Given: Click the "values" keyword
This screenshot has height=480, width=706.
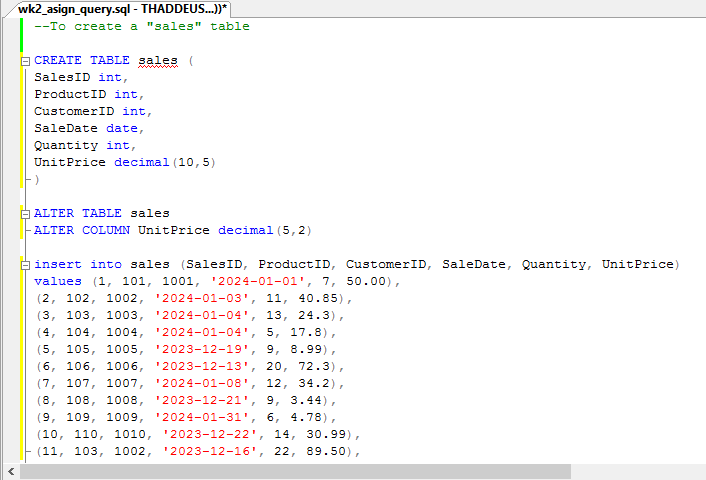Looking at the screenshot, I should click(58, 281).
